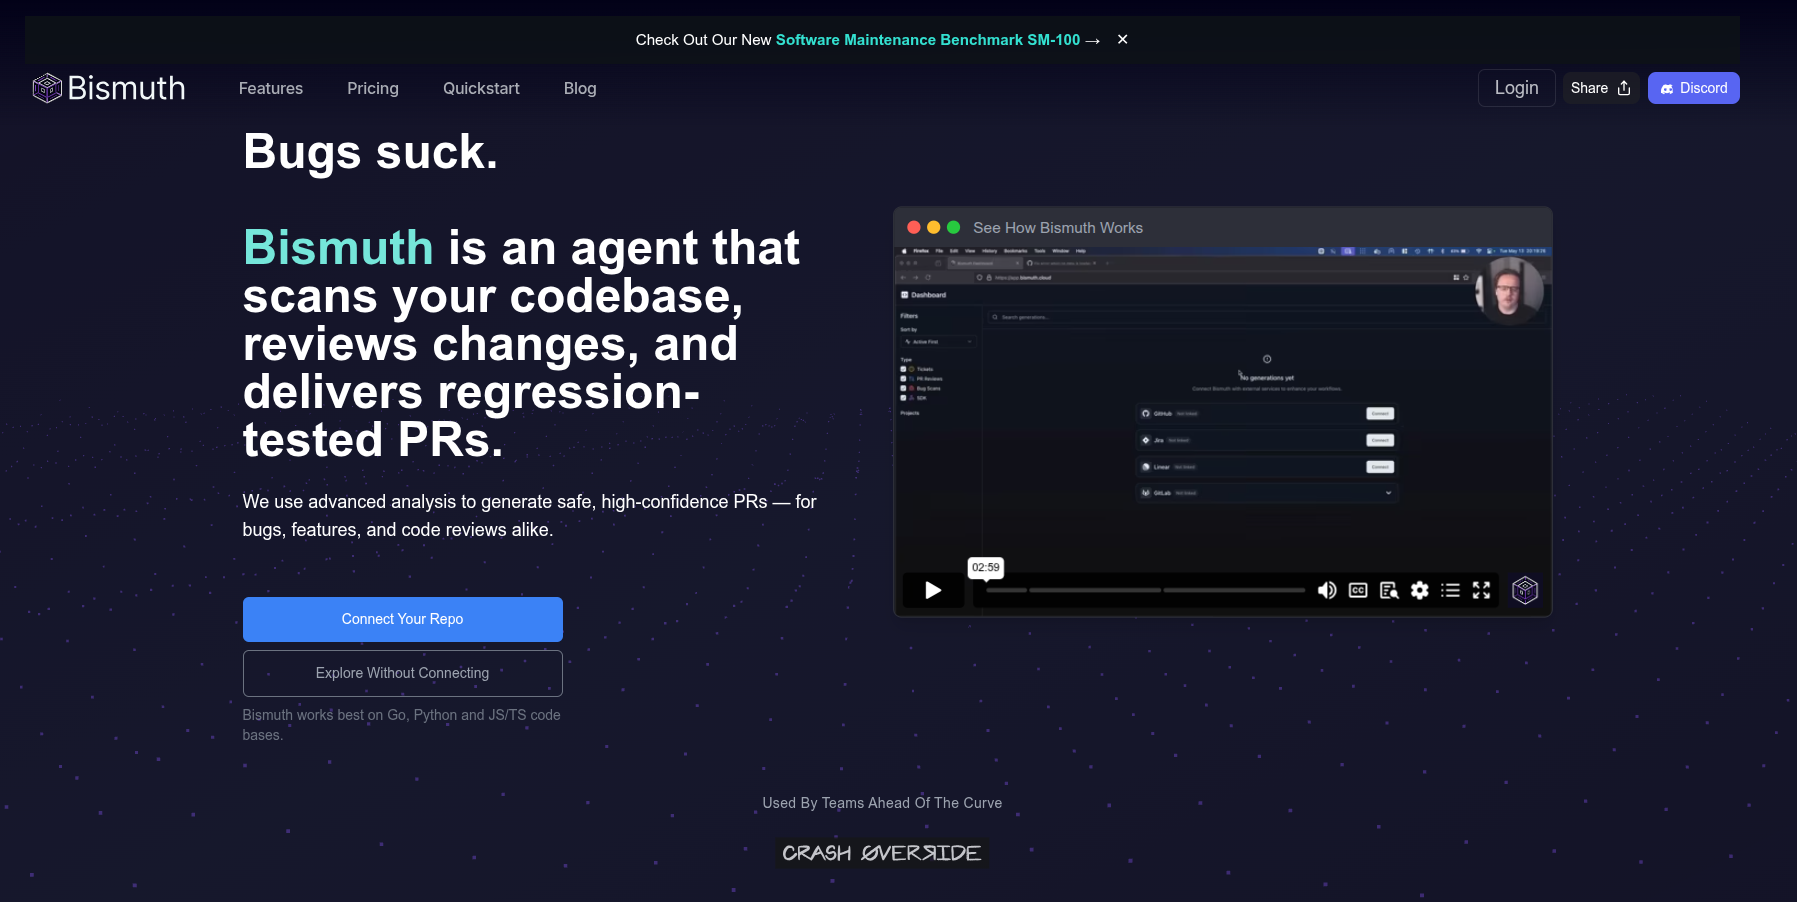Click the 02:59 video timestamp tooltip
The image size is (1797, 902).
[986, 568]
